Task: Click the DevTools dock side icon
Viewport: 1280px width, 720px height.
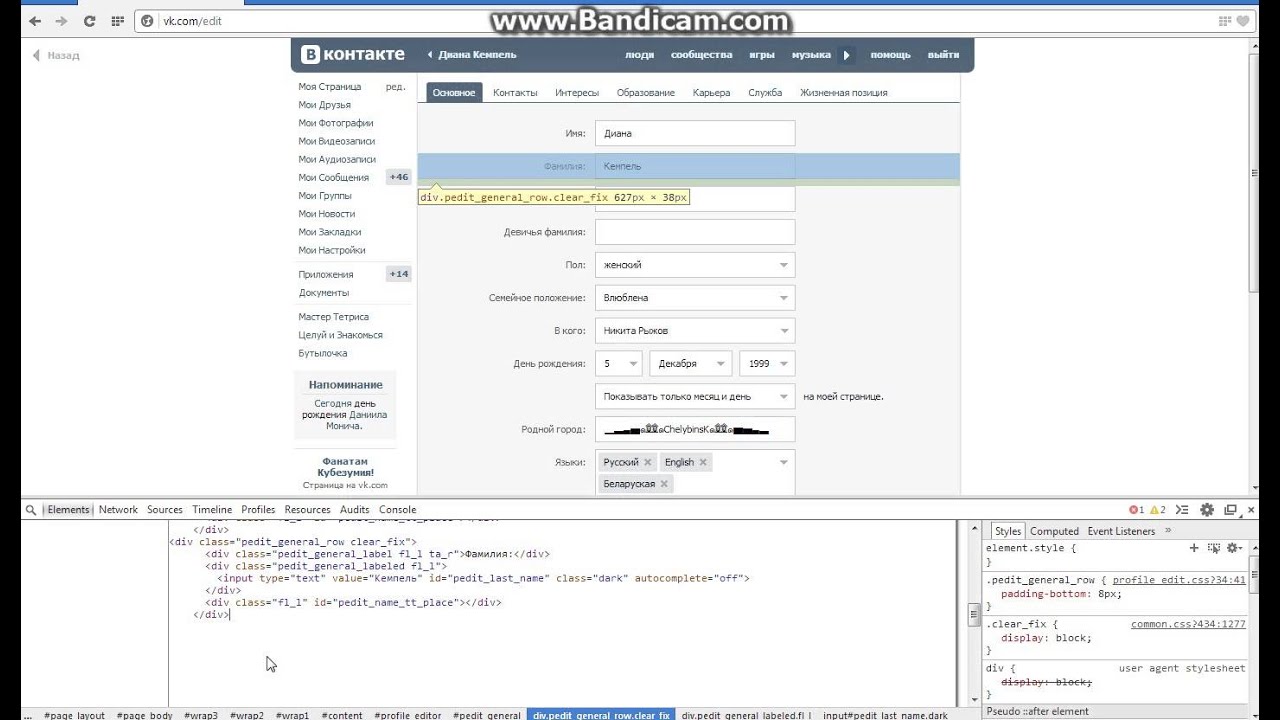Action: click(1231, 510)
